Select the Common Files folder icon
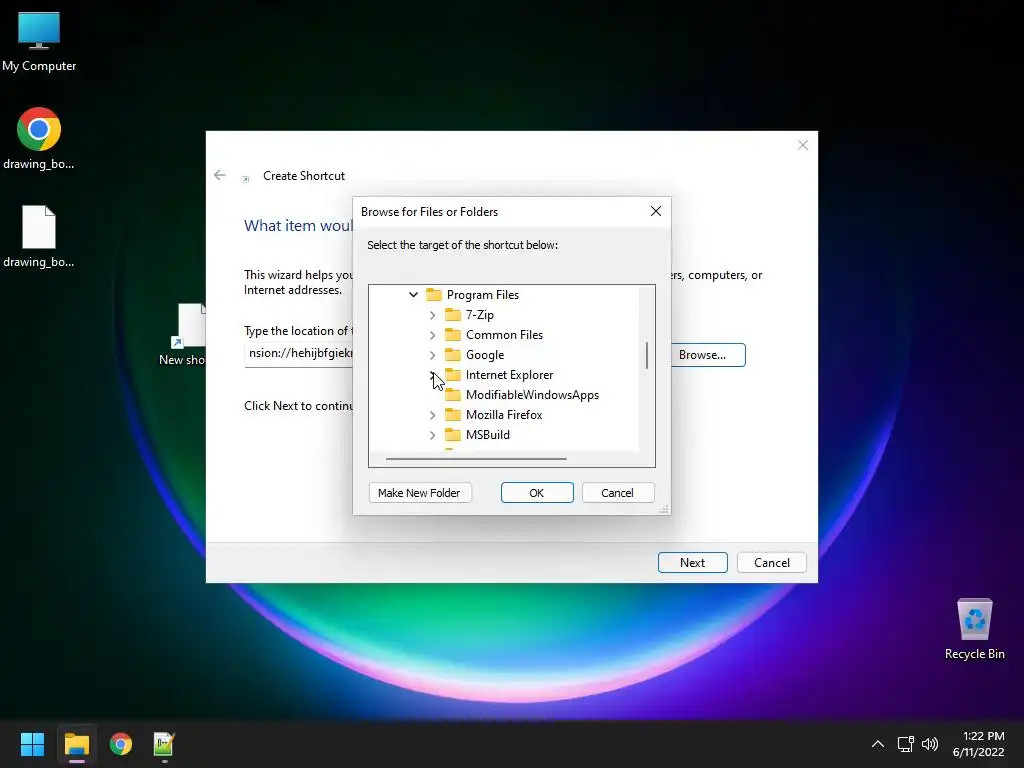Image resolution: width=1024 pixels, height=768 pixels. click(453, 335)
